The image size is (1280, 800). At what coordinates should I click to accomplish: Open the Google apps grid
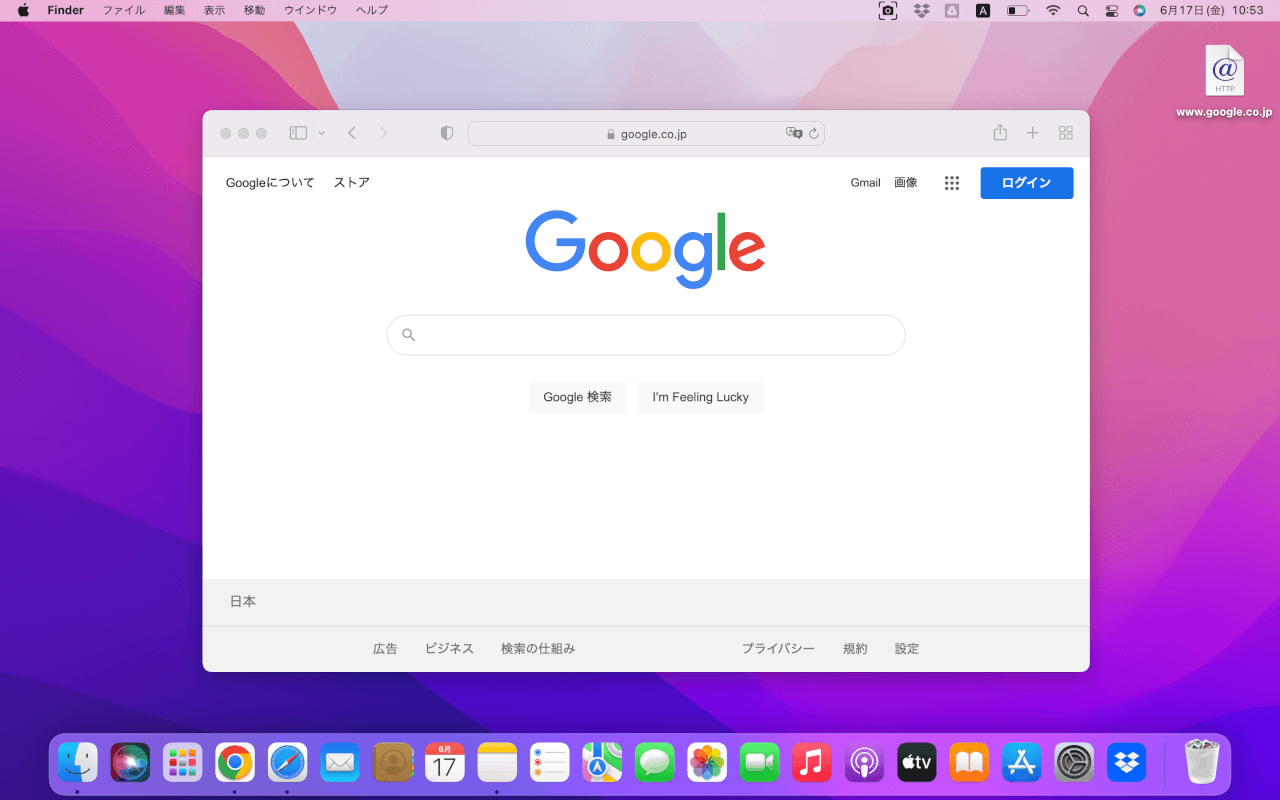(x=952, y=183)
